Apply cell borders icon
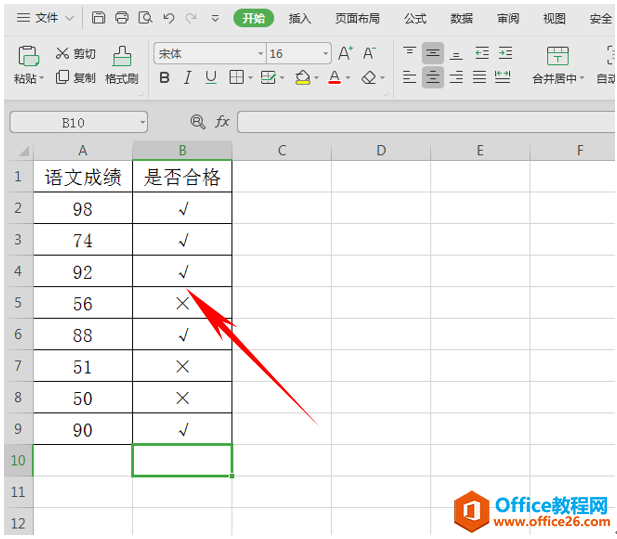Screen dimensions: 617x539 (236, 78)
